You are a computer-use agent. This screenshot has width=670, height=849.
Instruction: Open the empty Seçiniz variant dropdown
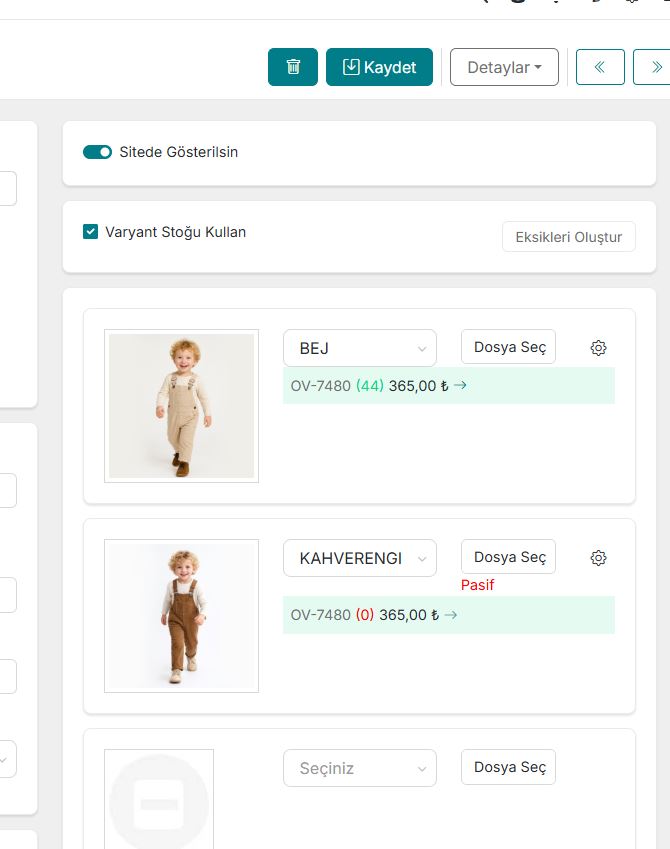click(360, 768)
